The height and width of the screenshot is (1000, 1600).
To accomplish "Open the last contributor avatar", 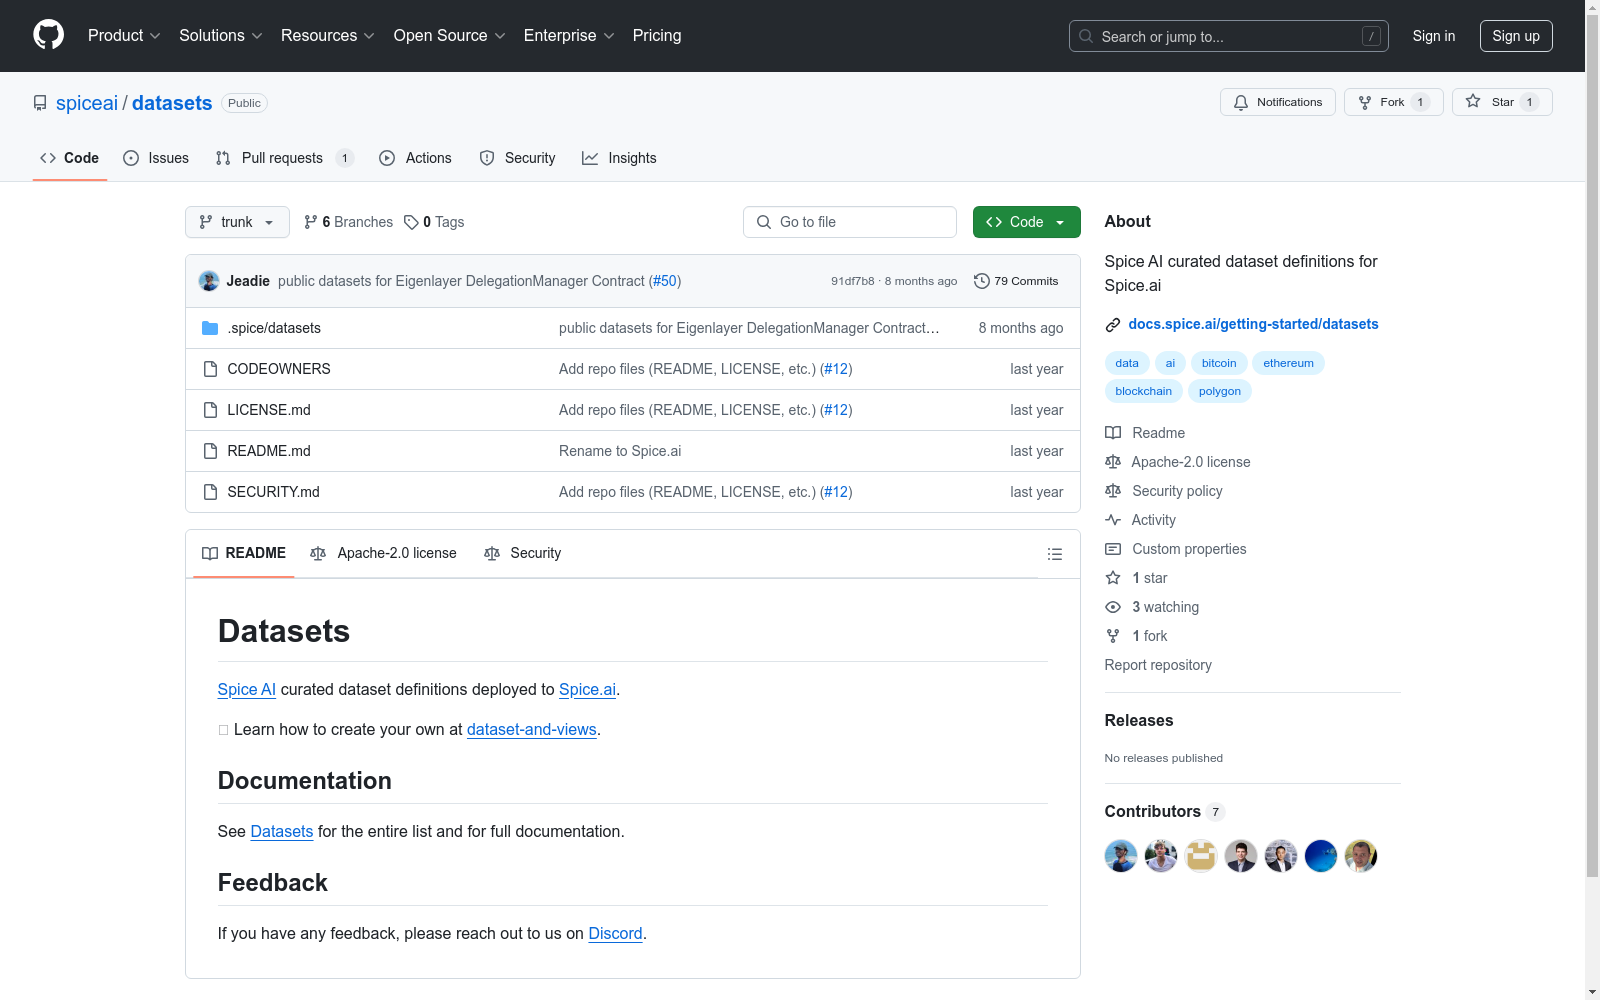I will click(x=1361, y=856).
